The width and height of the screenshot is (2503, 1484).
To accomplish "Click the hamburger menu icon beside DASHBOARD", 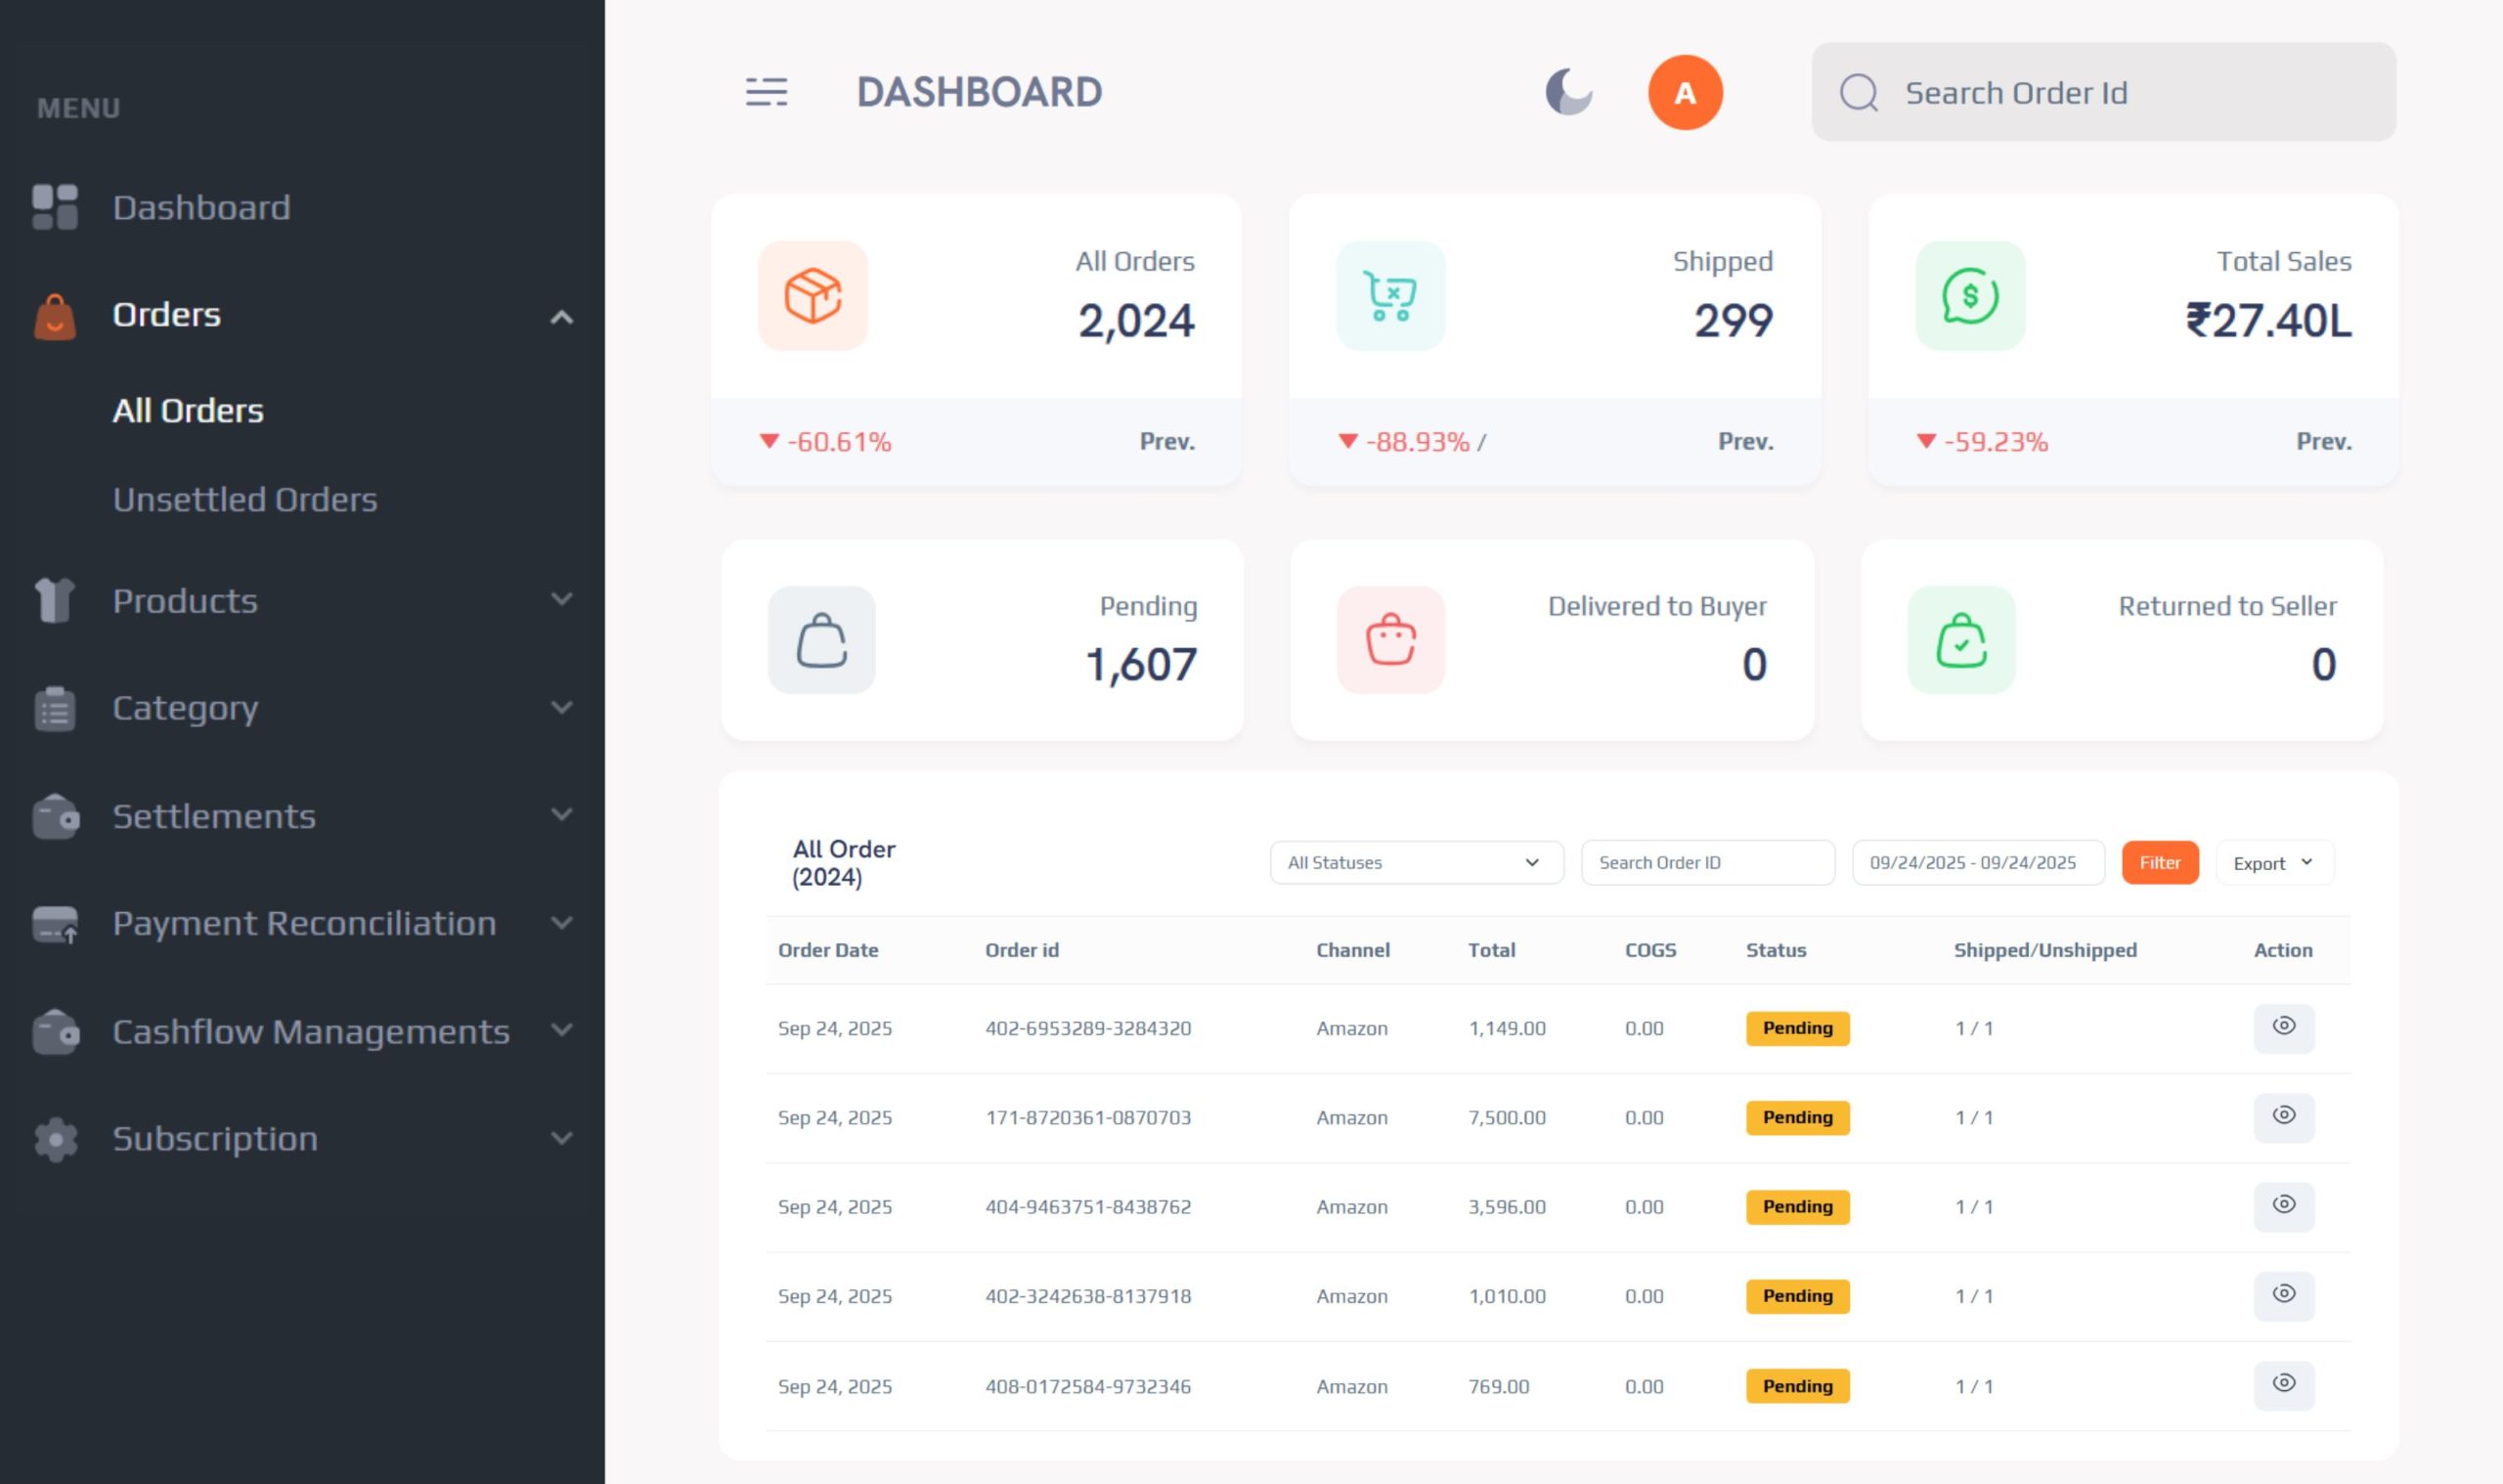I will (x=766, y=92).
